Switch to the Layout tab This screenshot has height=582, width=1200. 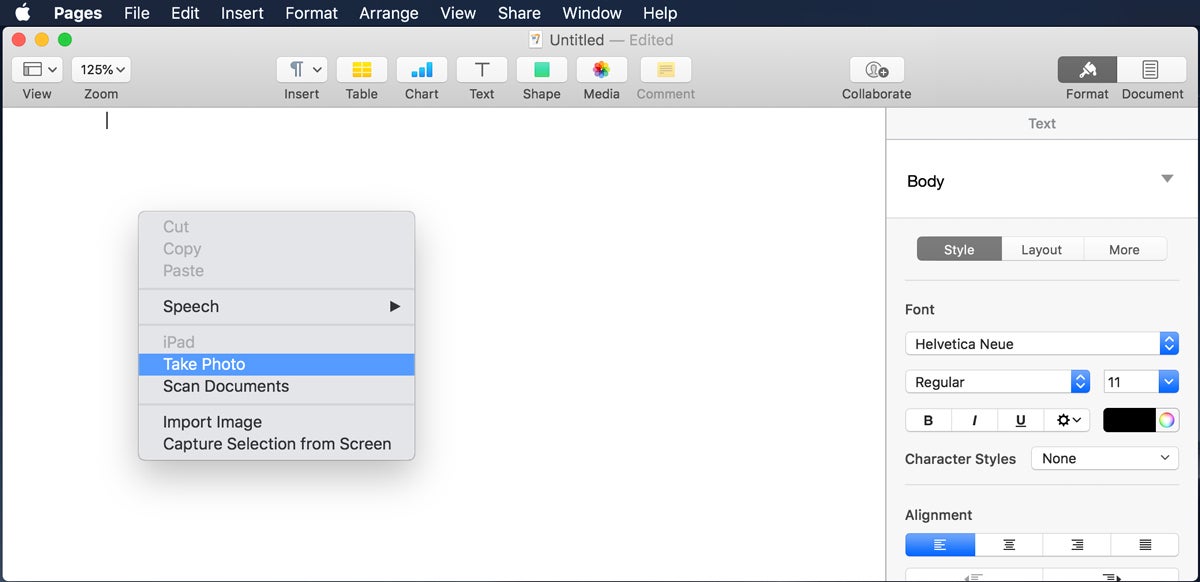pyautogui.click(x=1041, y=250)
